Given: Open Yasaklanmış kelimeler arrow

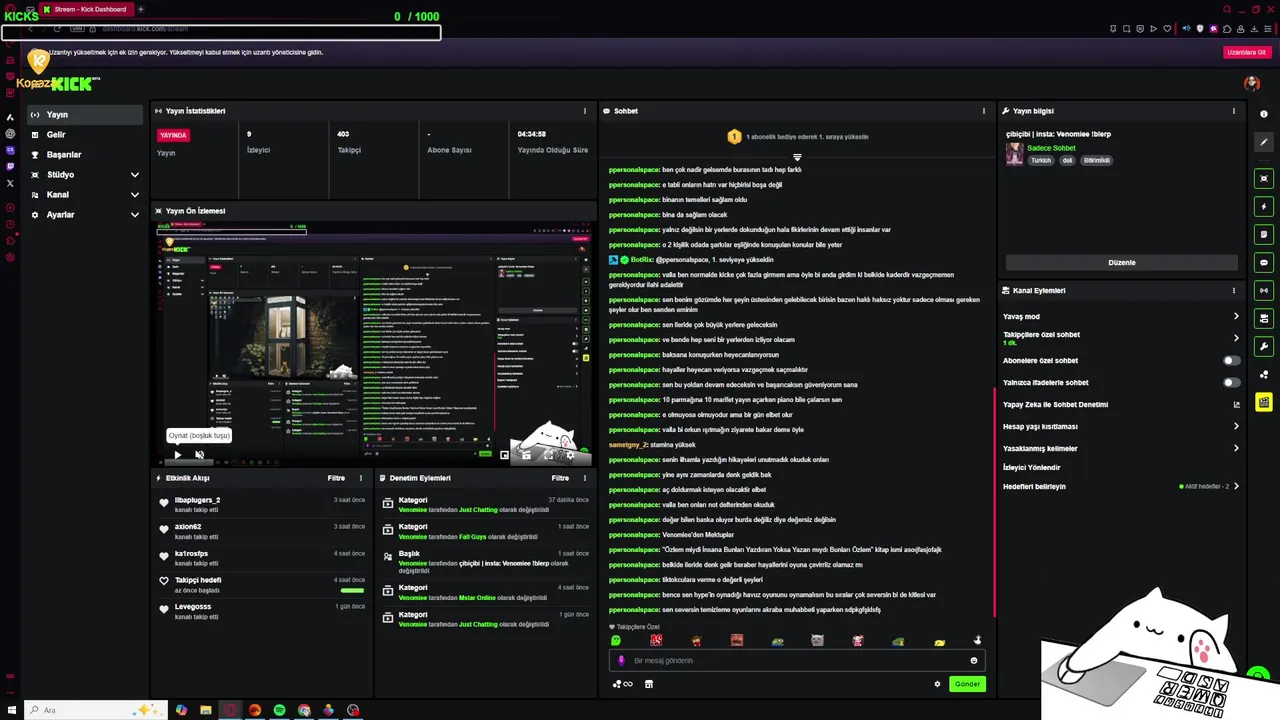Looking at the screenshot, I should 1236,448.
